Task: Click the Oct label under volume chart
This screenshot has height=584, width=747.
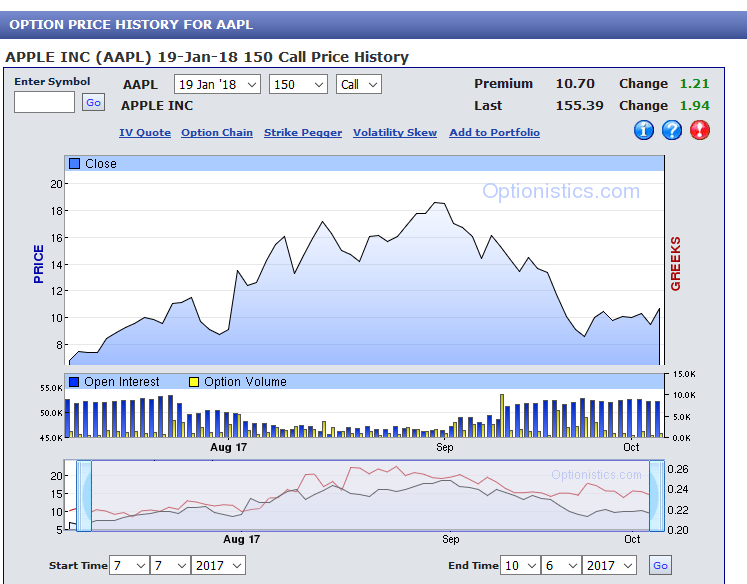Action: coord(631,447)
